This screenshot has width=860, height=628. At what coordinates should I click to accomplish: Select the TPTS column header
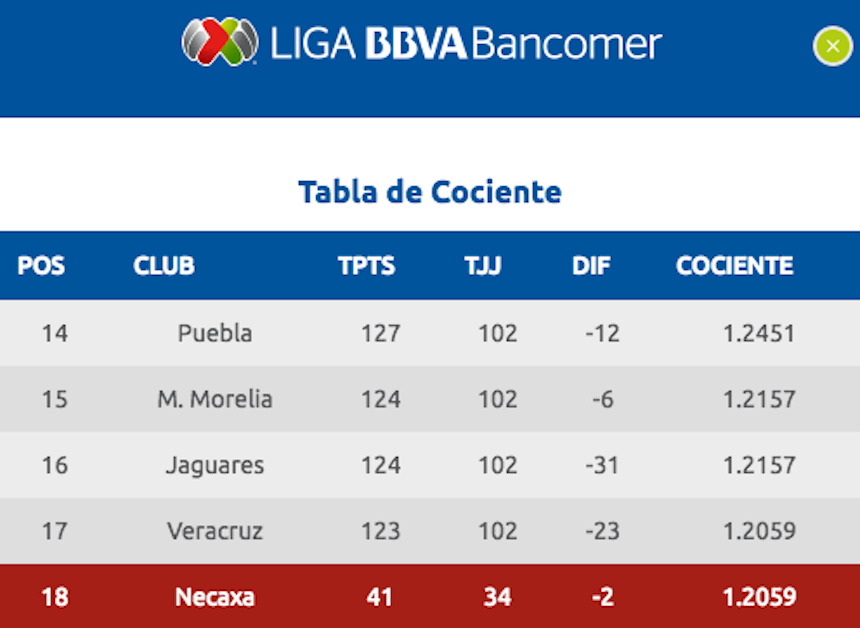[366, 266]
